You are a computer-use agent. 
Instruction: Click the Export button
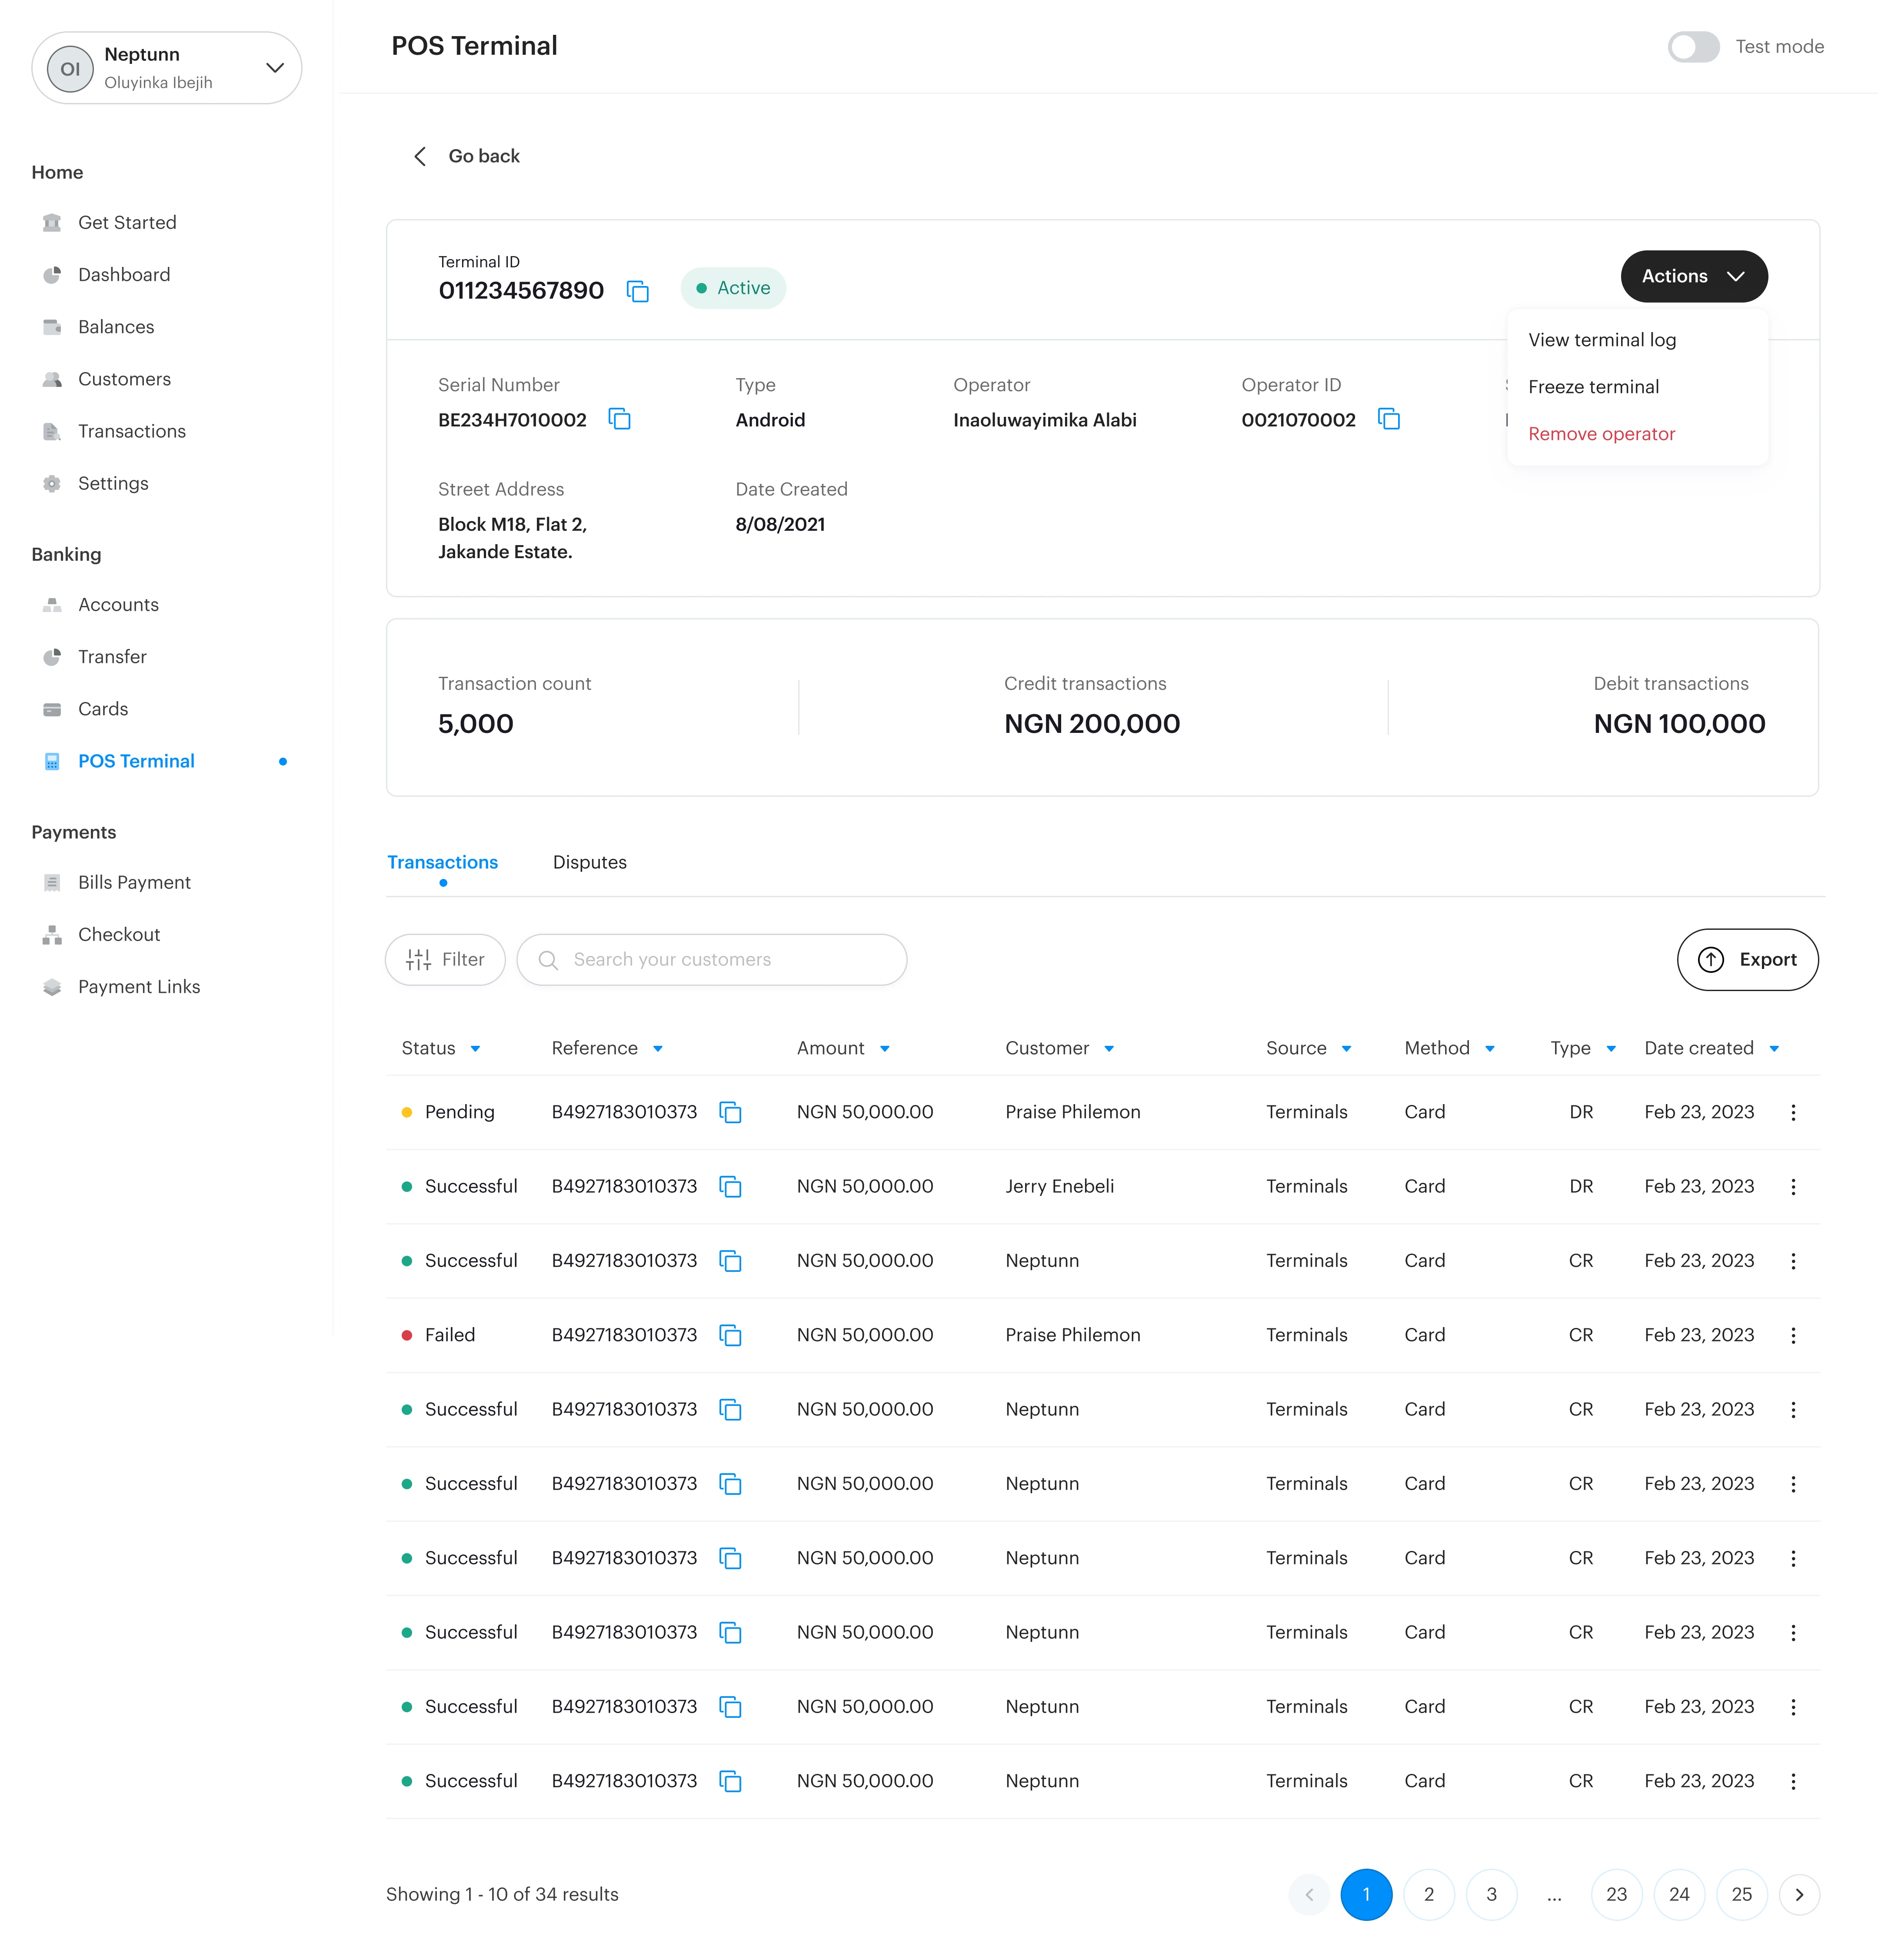coord(1747,960)
